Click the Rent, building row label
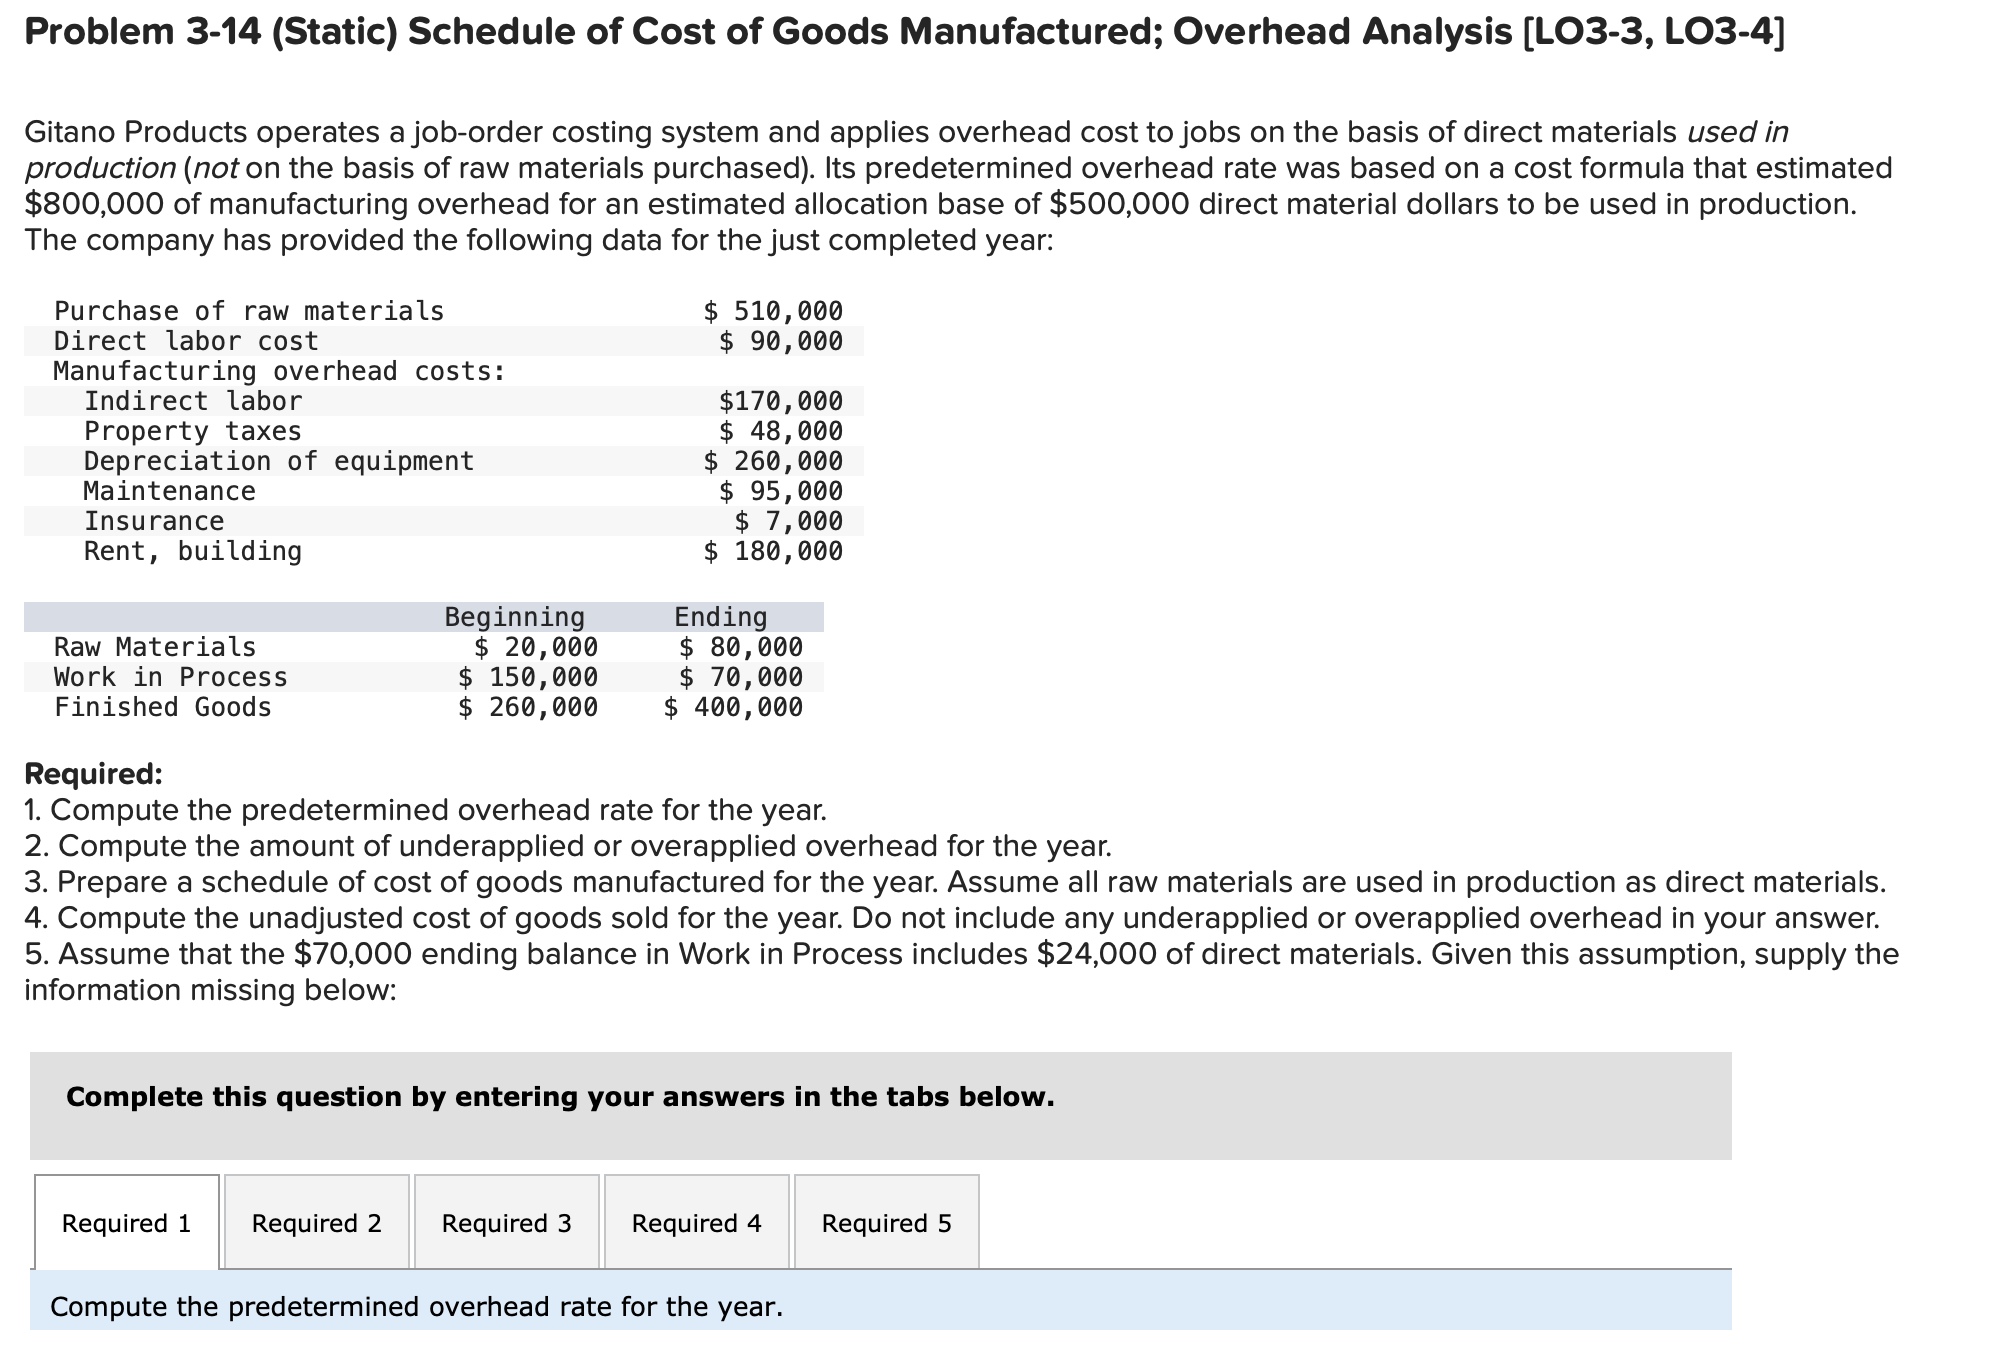 193,551
